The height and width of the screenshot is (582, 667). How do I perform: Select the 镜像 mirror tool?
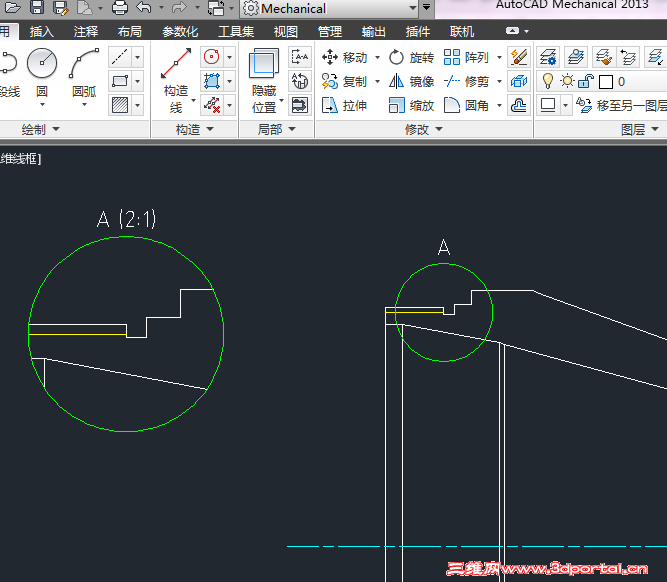click(x=411, y=81)
